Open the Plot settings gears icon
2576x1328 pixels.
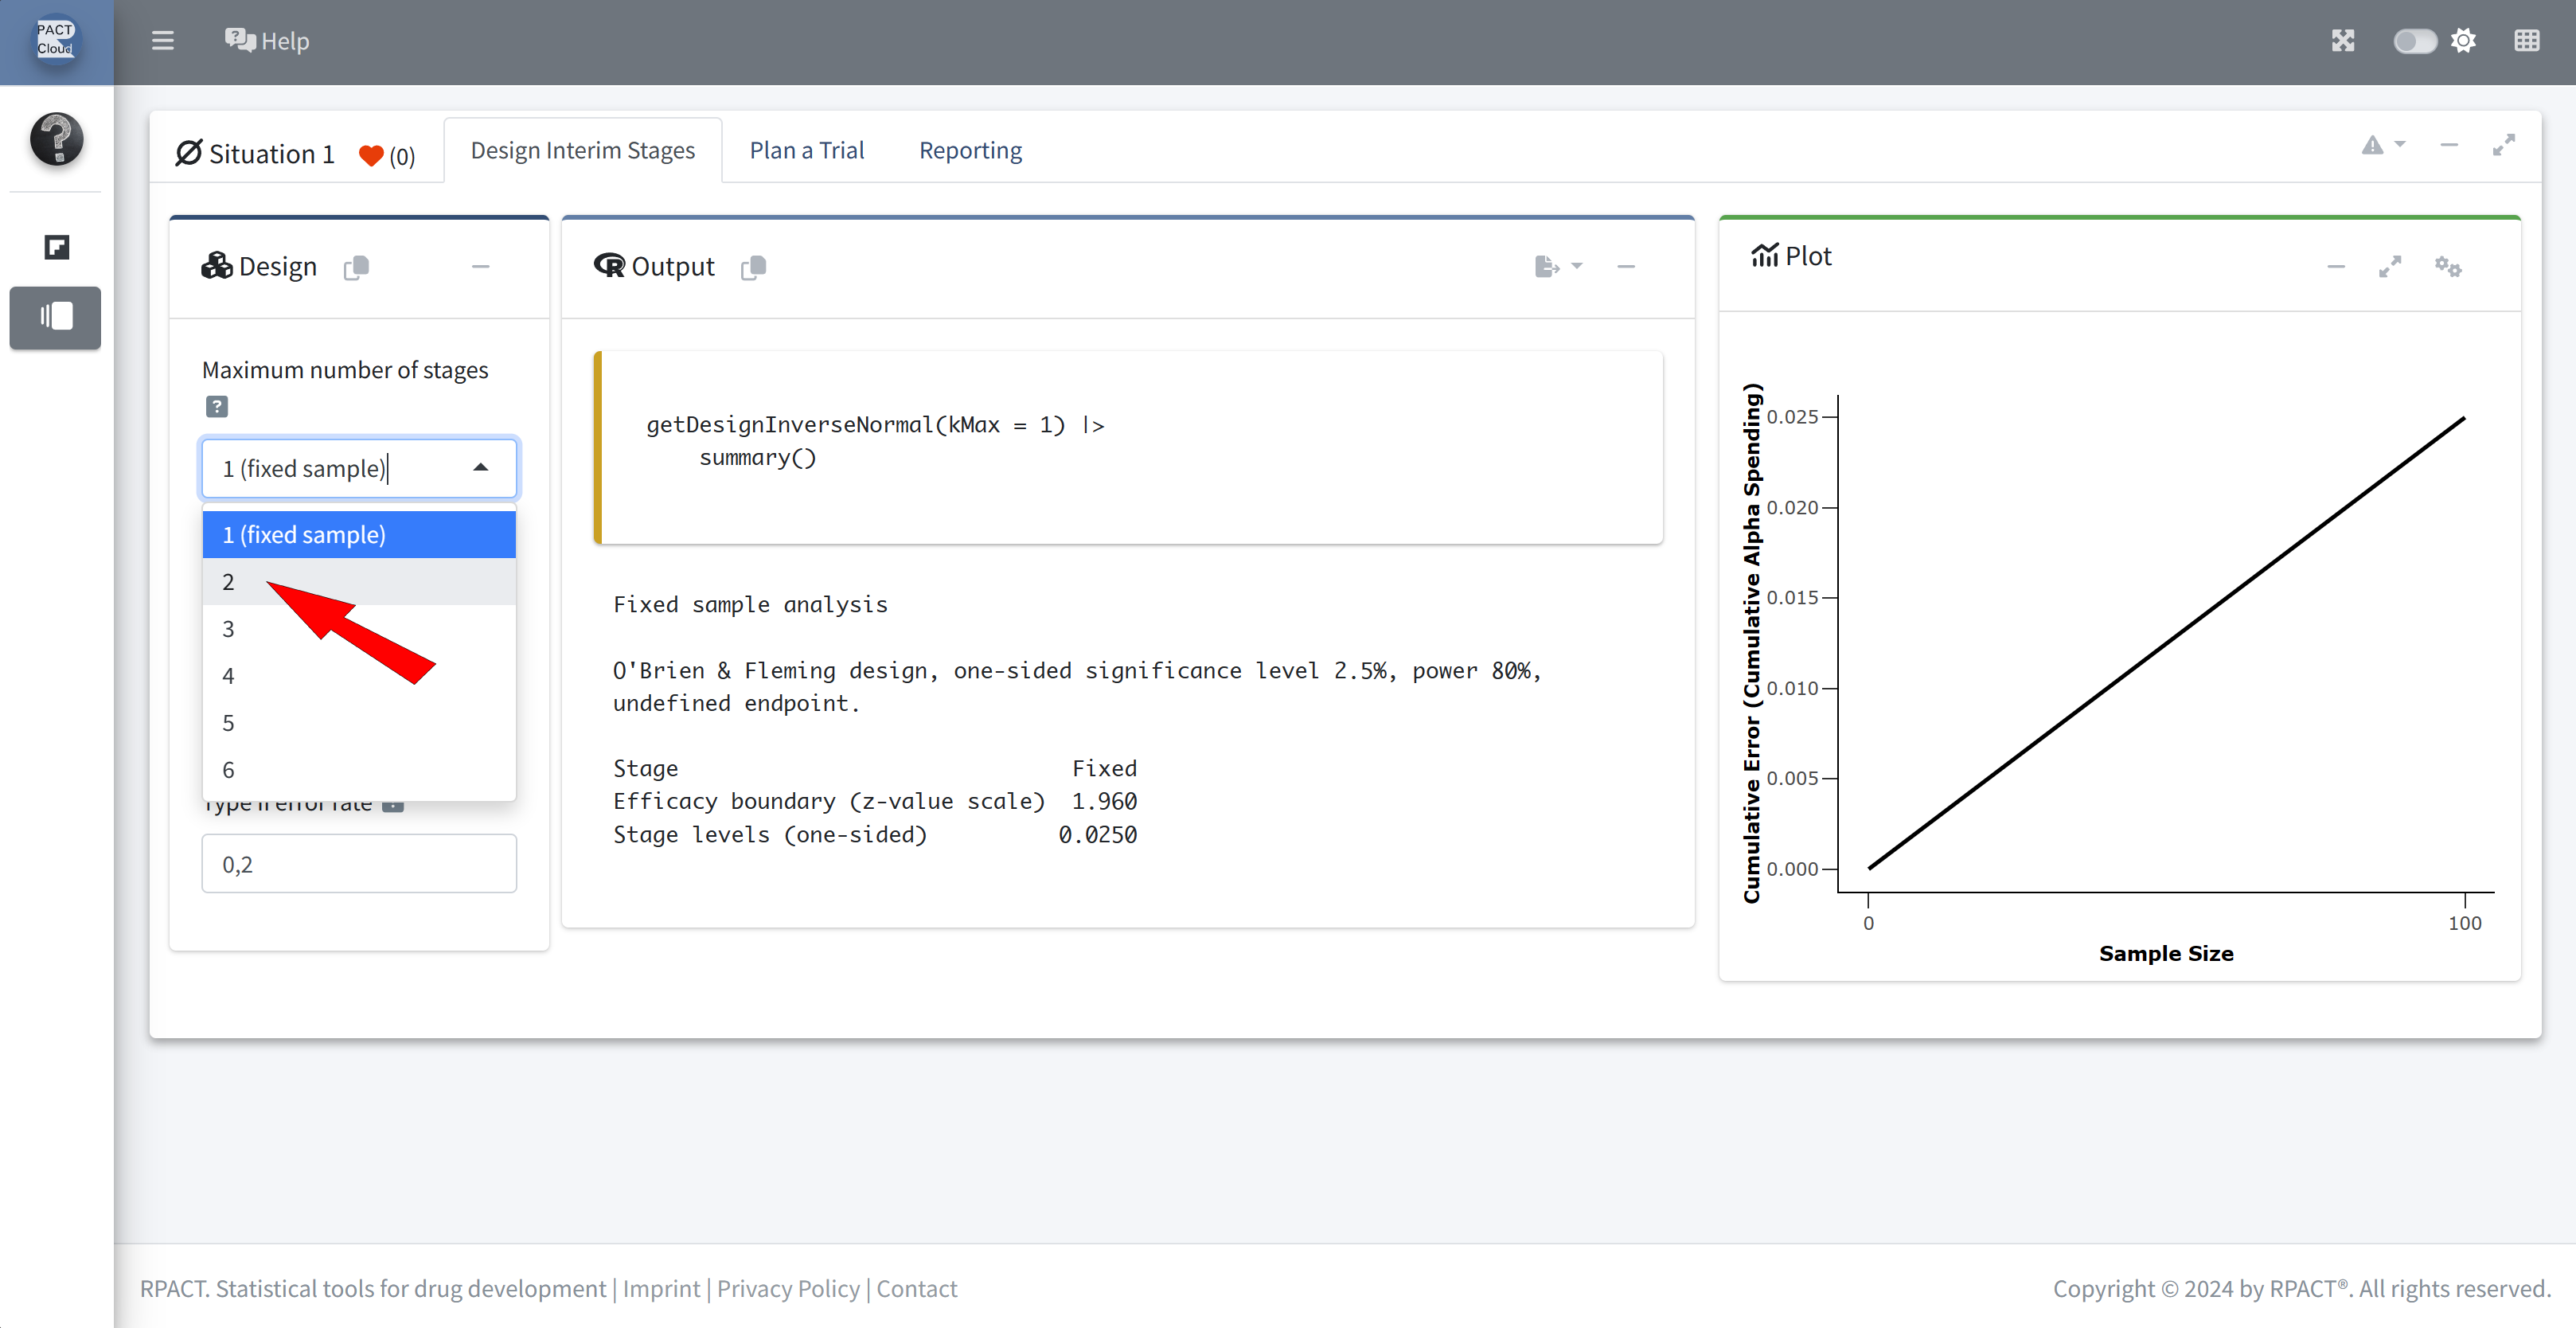(2447, 267)
